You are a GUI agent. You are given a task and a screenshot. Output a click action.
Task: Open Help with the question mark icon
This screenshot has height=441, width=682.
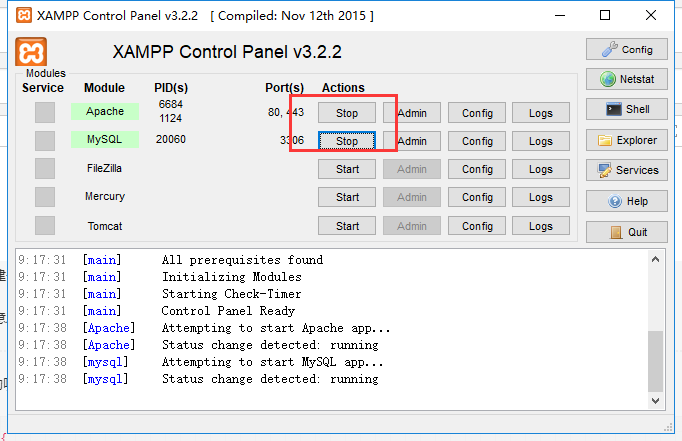pyautogui.click(x=626, y=201)
